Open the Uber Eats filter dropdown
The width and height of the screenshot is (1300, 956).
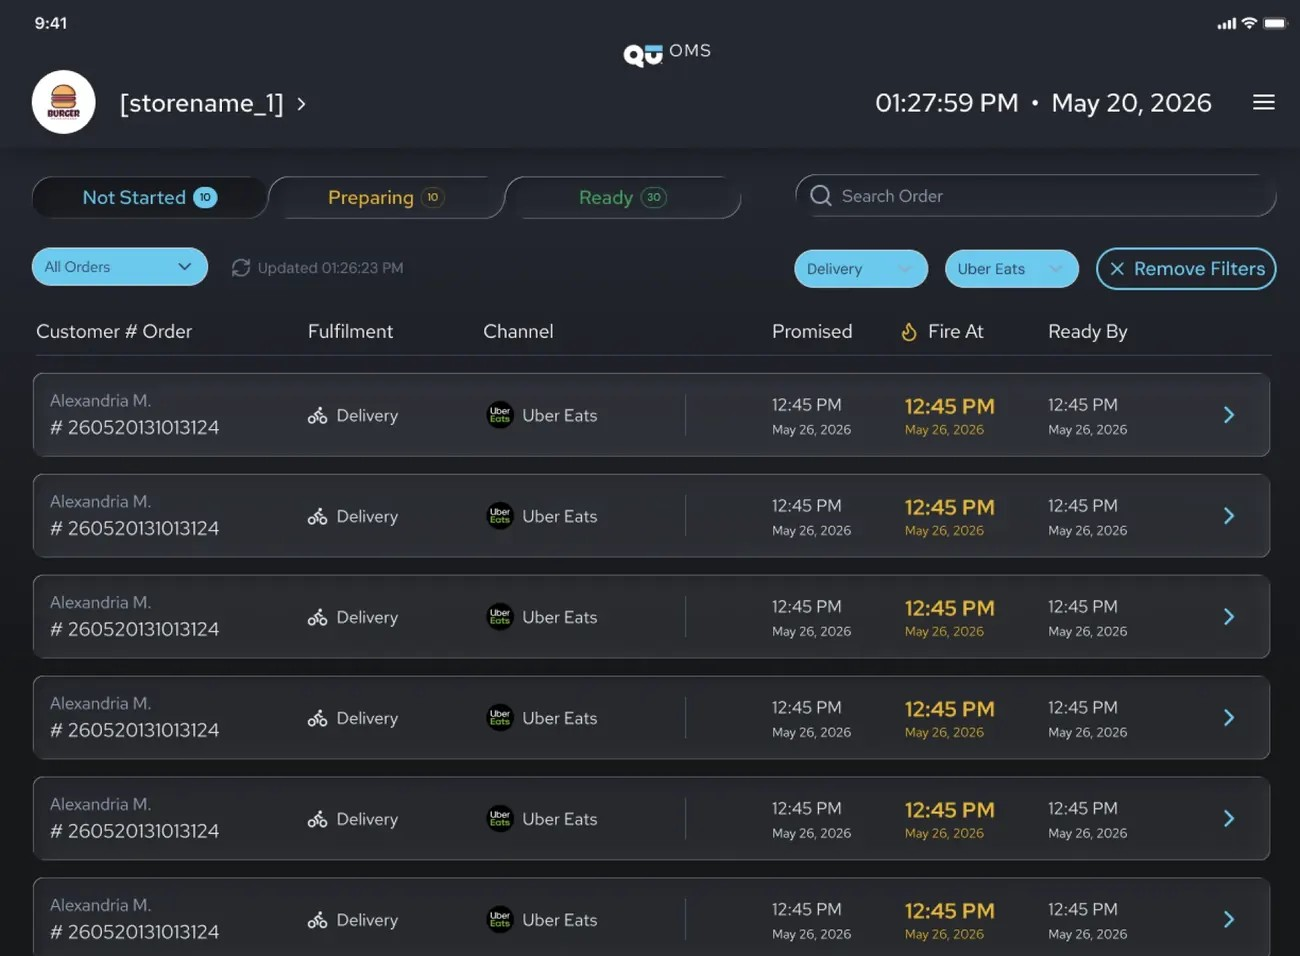[1012, 269]
